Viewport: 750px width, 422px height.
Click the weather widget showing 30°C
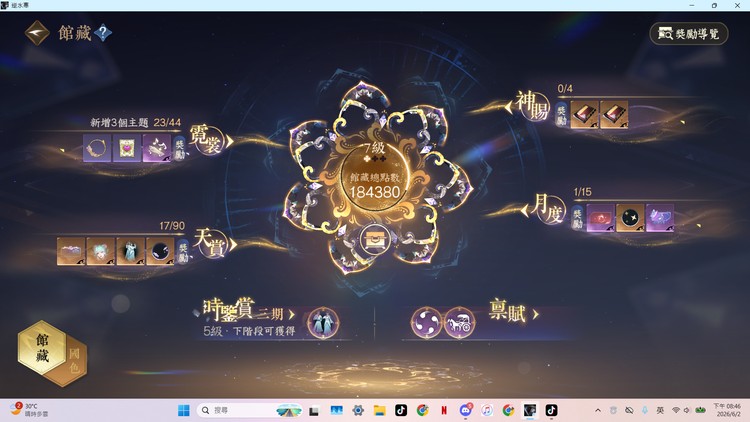click(x=28, y=410)
